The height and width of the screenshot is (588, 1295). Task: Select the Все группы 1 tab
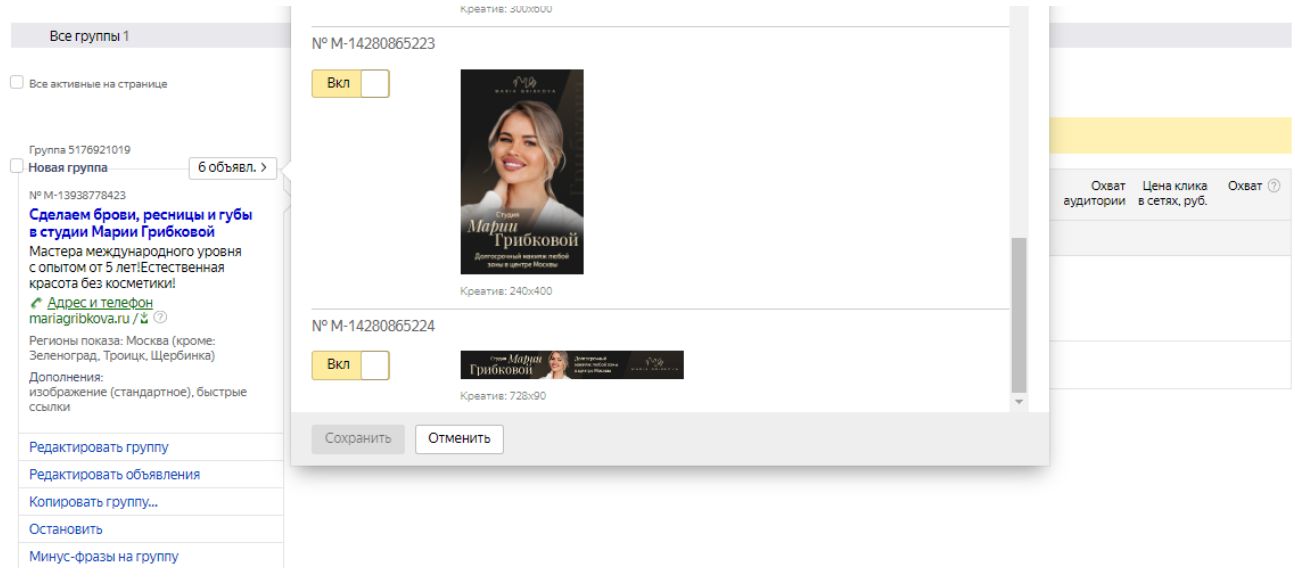point(89,37)
